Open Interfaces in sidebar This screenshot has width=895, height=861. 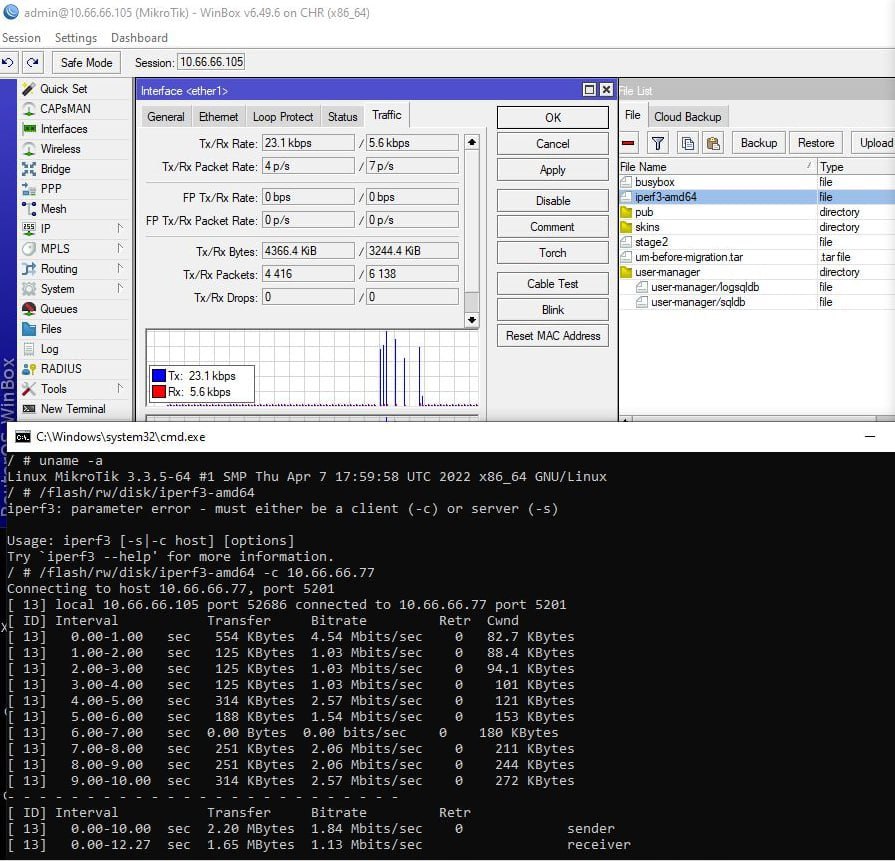coord(63,129)
